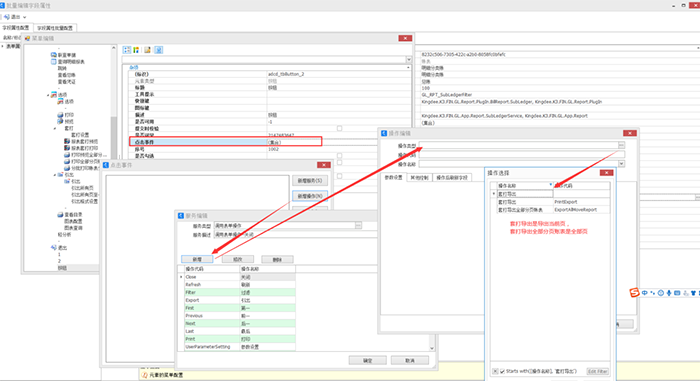
Task: Select 引出格式设置 in the menu tree
Action: pyautogui.click(x=84, y=201)
